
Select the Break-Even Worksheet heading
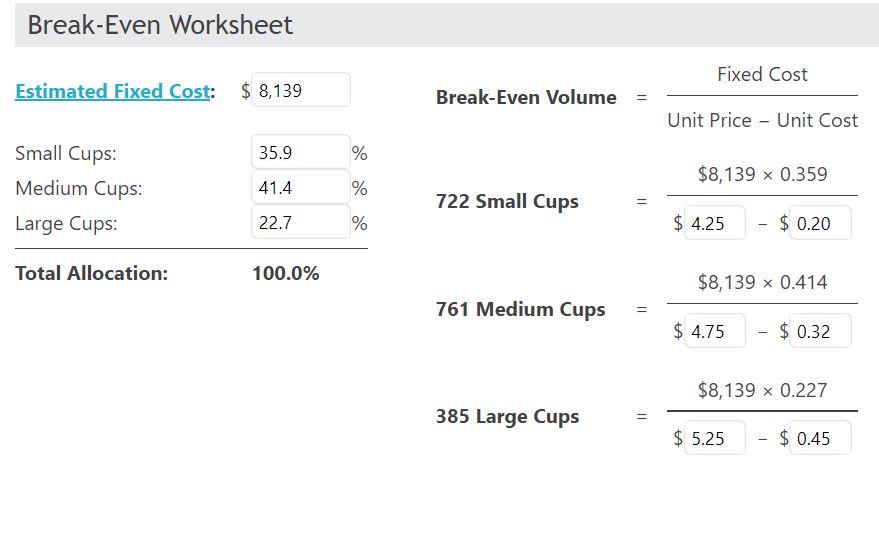coord(160,25)
